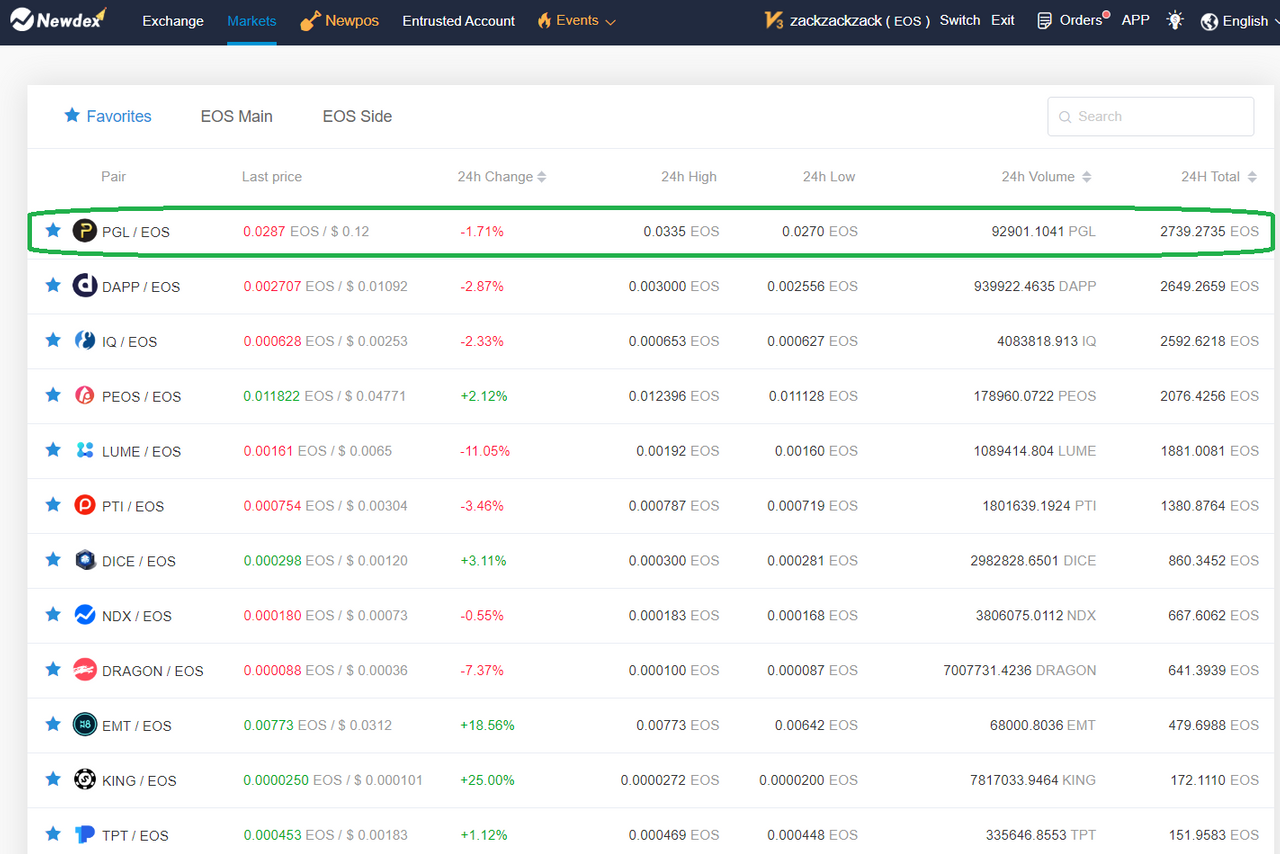Click the NDX 24h low 0.000168 EOS

(812, 616)
